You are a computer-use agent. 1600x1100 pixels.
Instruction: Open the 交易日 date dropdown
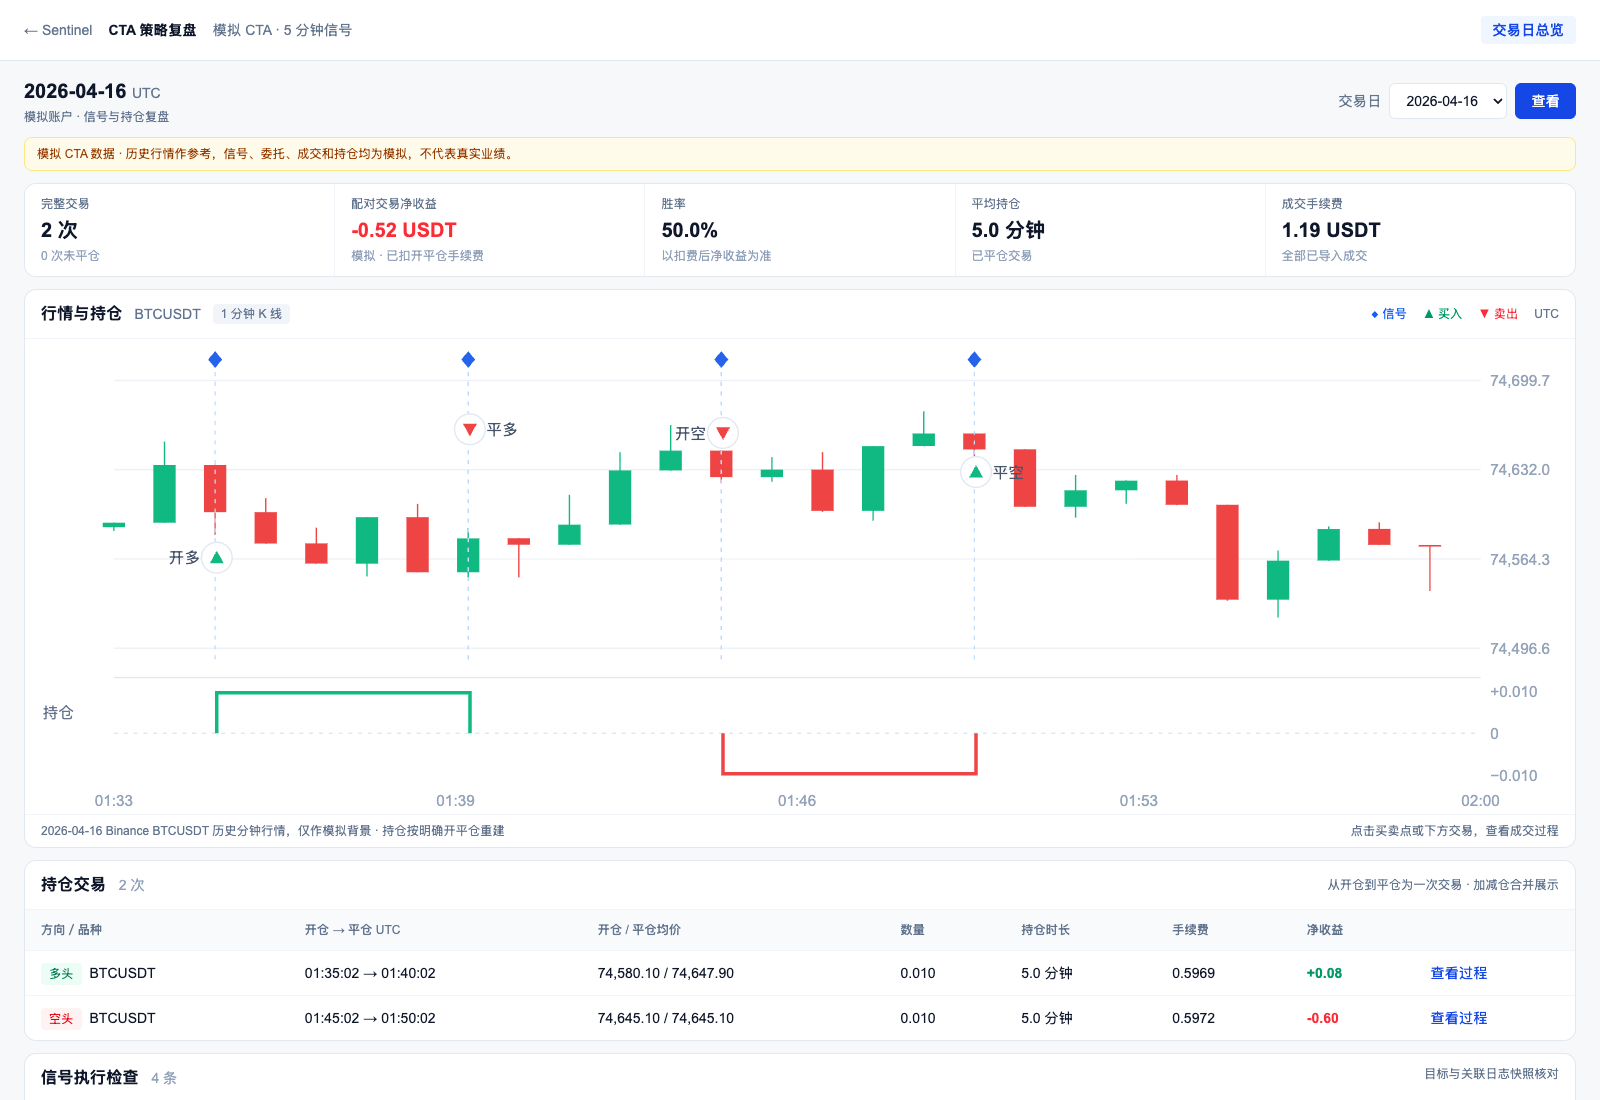coord(1447,101)
